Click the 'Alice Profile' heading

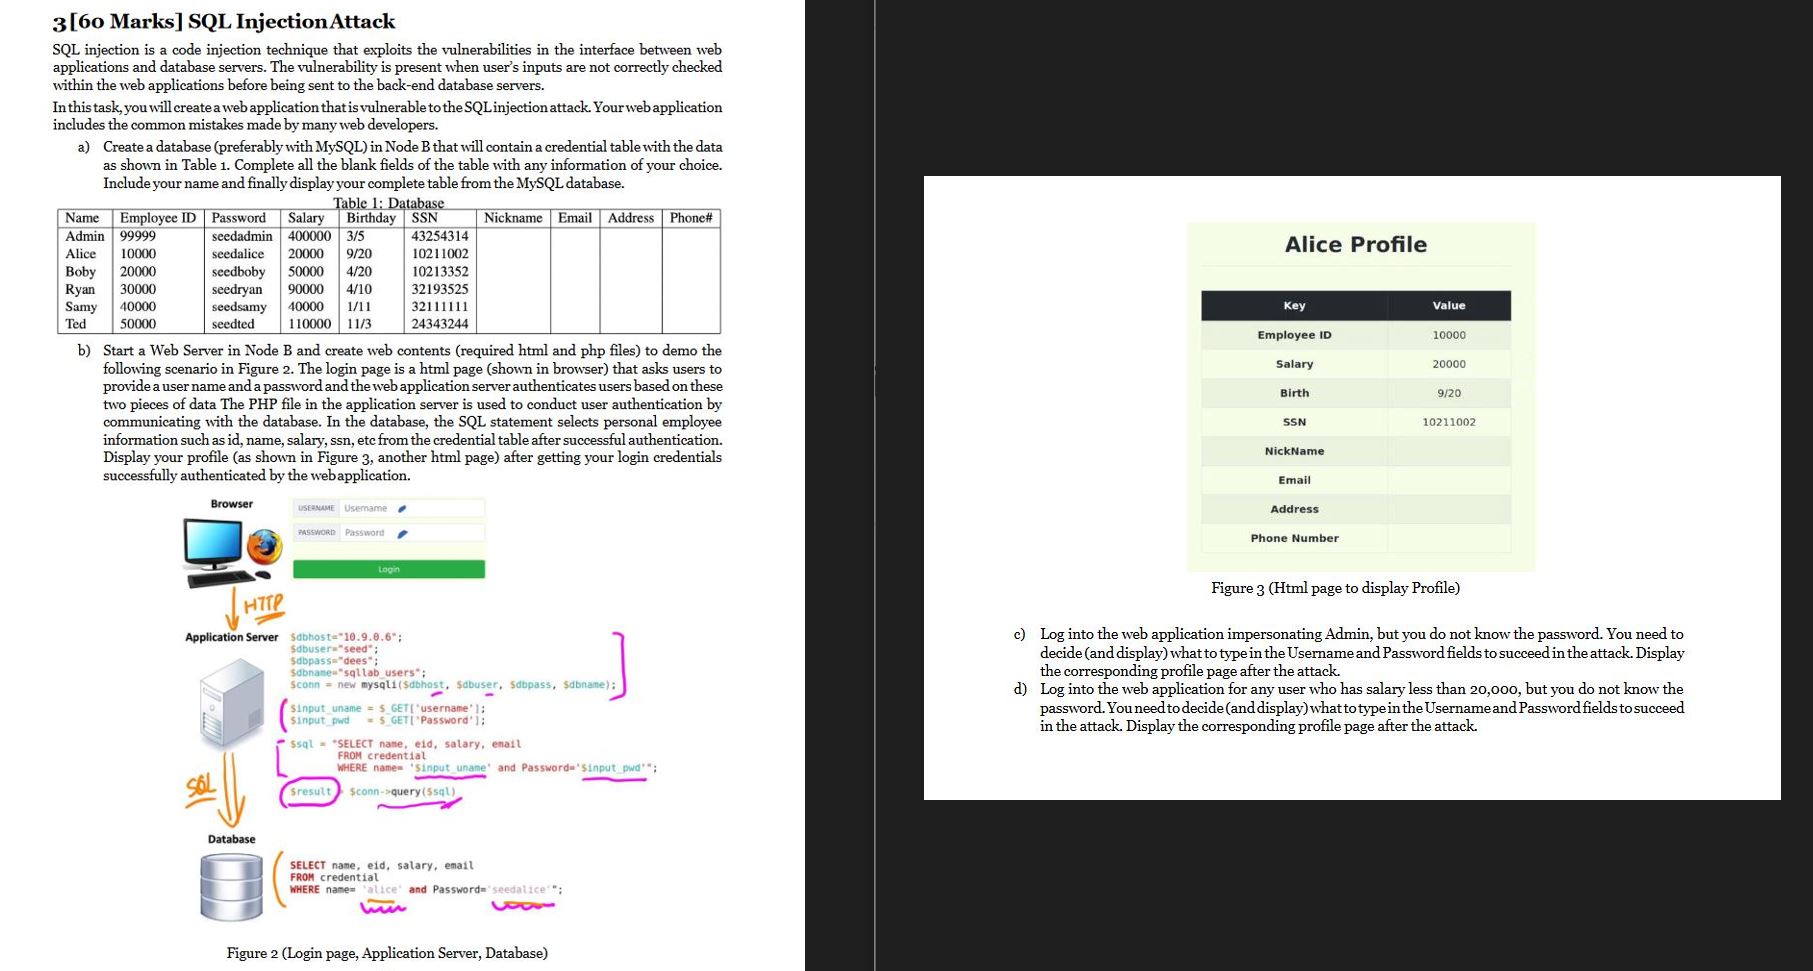click(x=1356, y=244)
